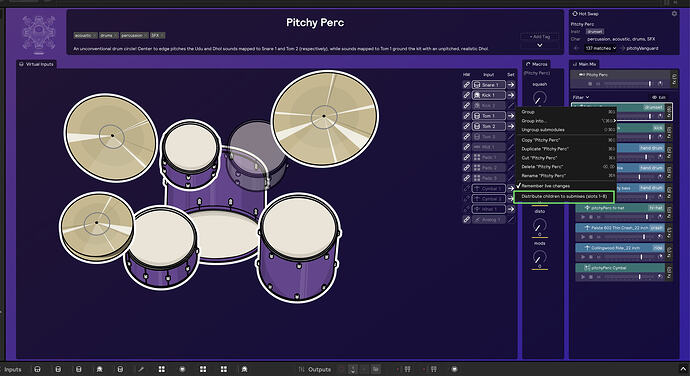Play the pitchyPerc hi-hat module
This screenshot has width=690, height=376.
tap(583, 217)
